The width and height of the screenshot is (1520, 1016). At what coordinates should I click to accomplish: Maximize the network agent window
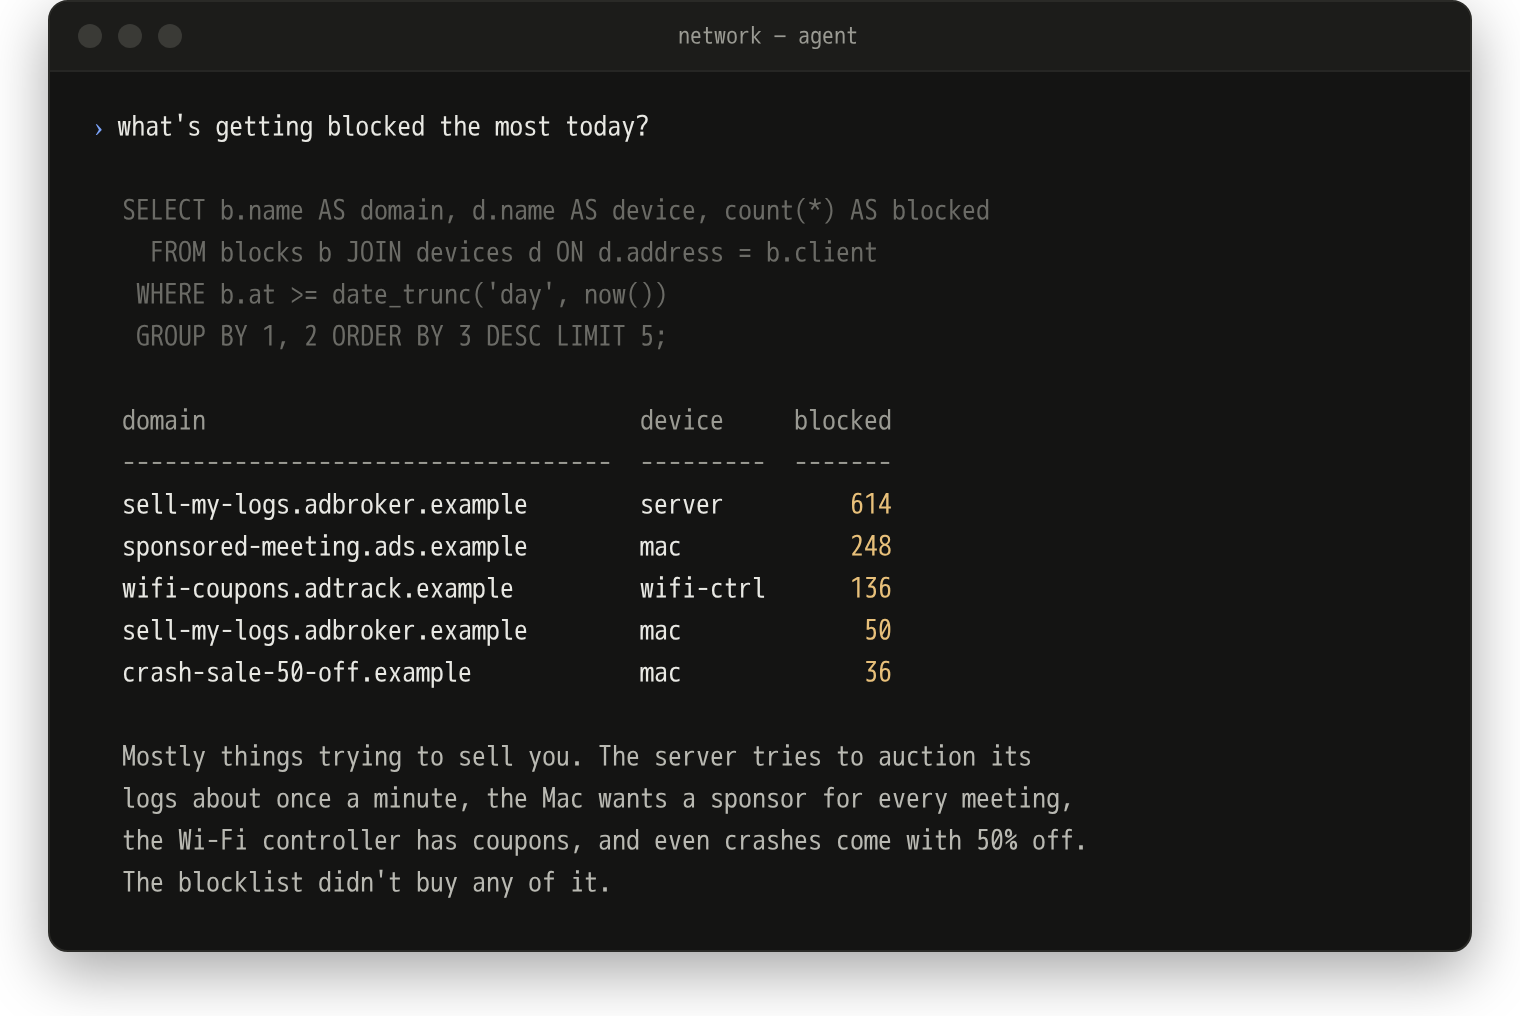170,36
